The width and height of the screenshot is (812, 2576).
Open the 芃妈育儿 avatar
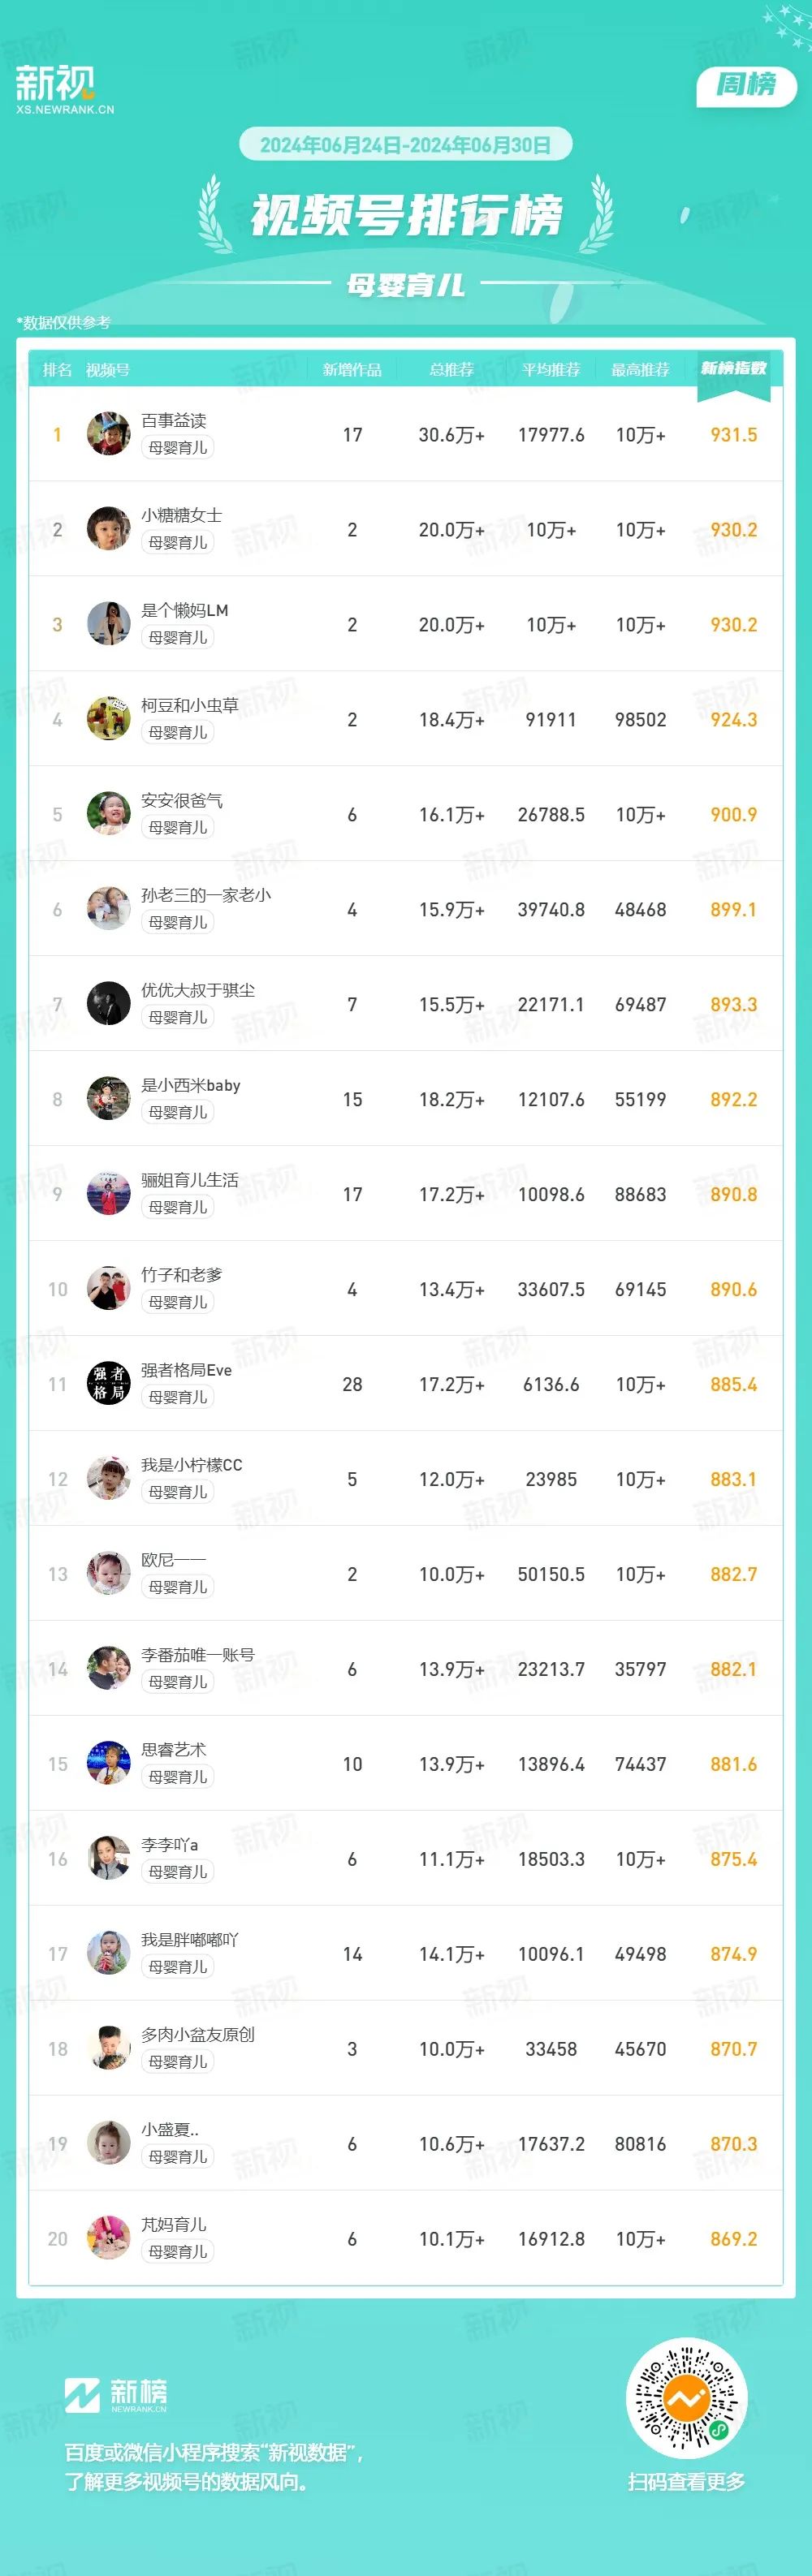[108, 2238]
